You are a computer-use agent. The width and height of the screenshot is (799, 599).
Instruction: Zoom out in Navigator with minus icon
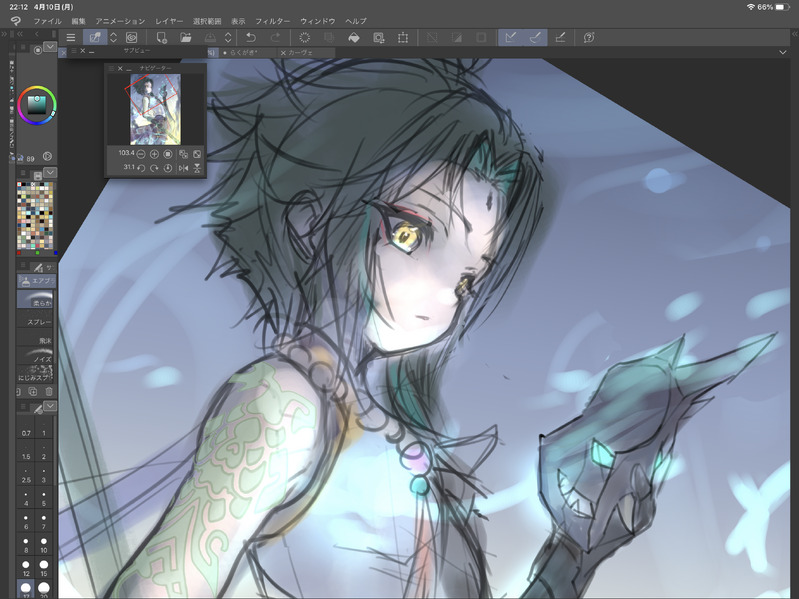[141, 154]
